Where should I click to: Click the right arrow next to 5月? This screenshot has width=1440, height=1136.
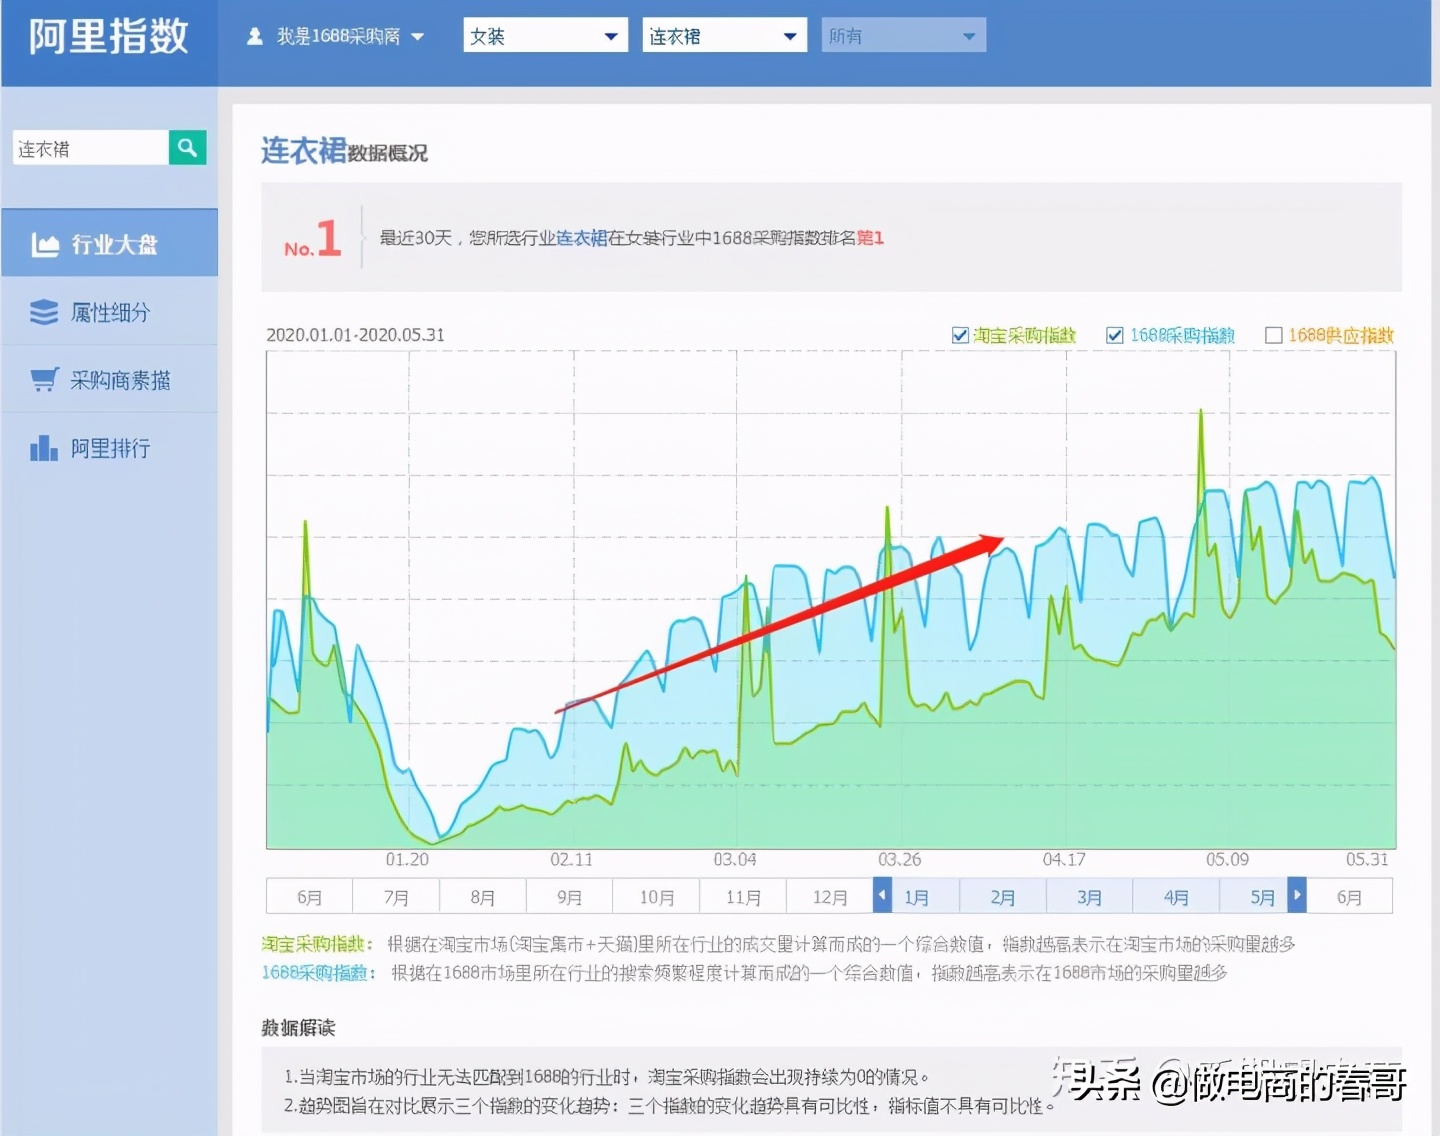(1297, 895)
